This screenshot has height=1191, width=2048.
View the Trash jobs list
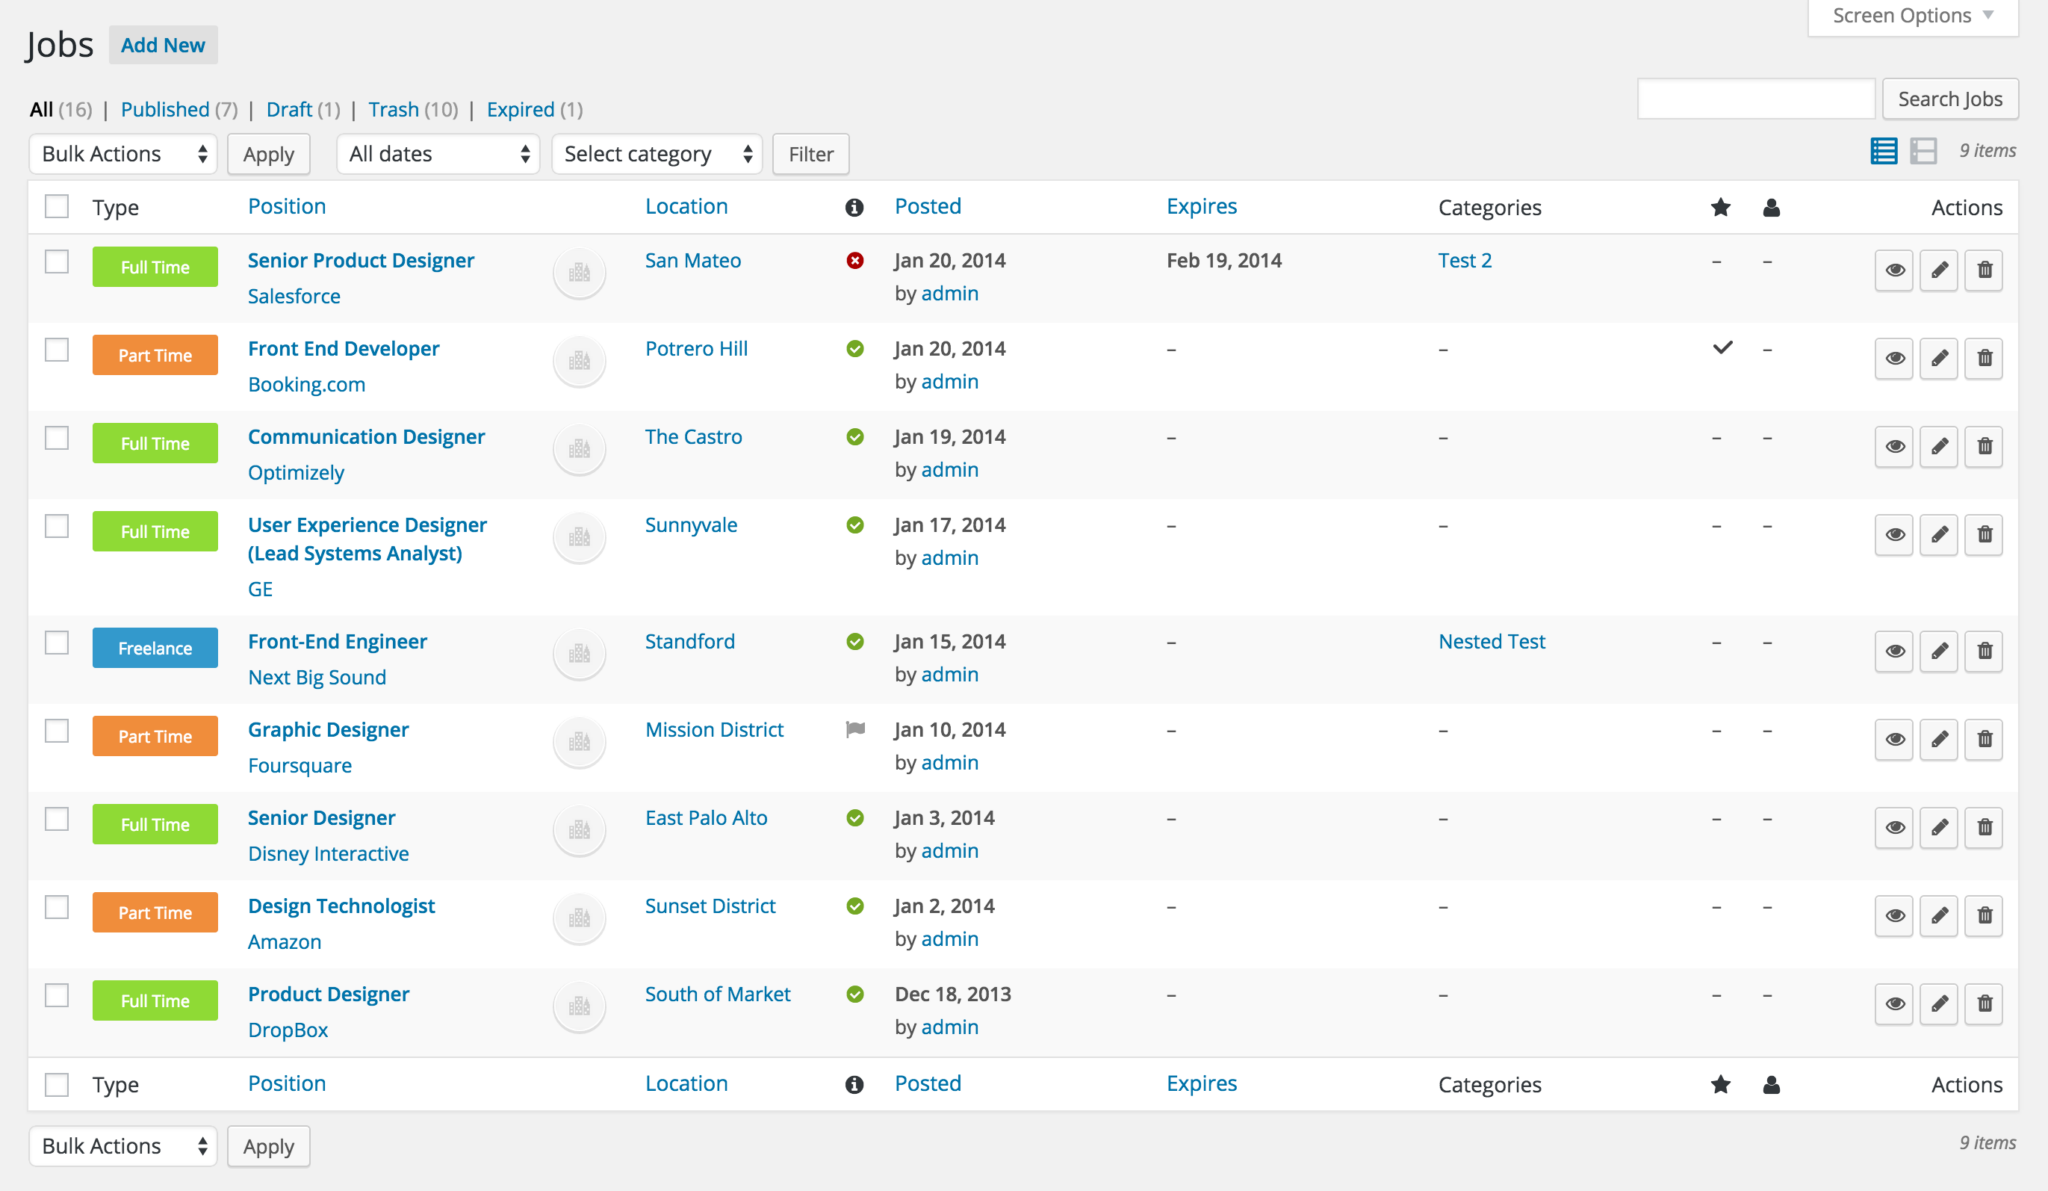point(394,109)
